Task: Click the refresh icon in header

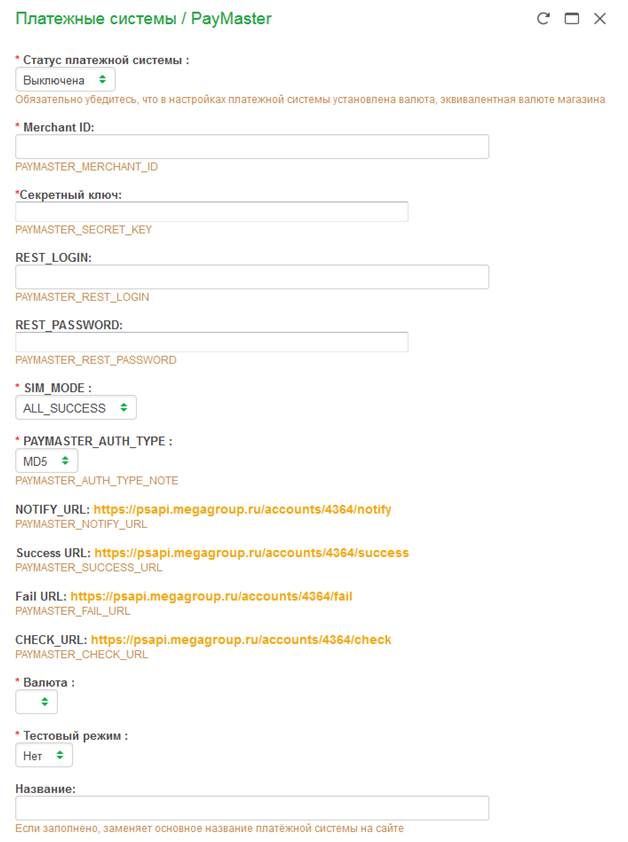Action: pyautogui.click(x=543, y=18)
